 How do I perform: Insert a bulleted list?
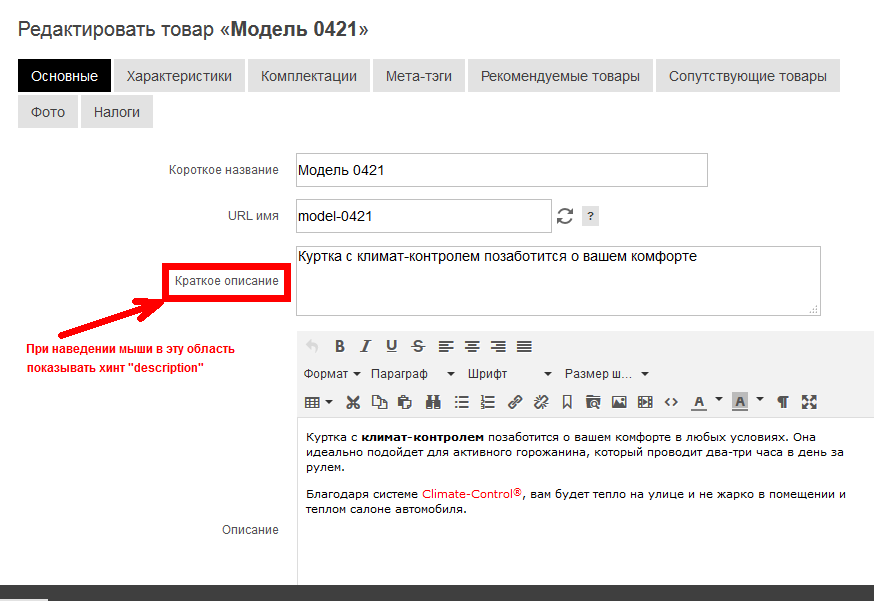tap(461, 402)
